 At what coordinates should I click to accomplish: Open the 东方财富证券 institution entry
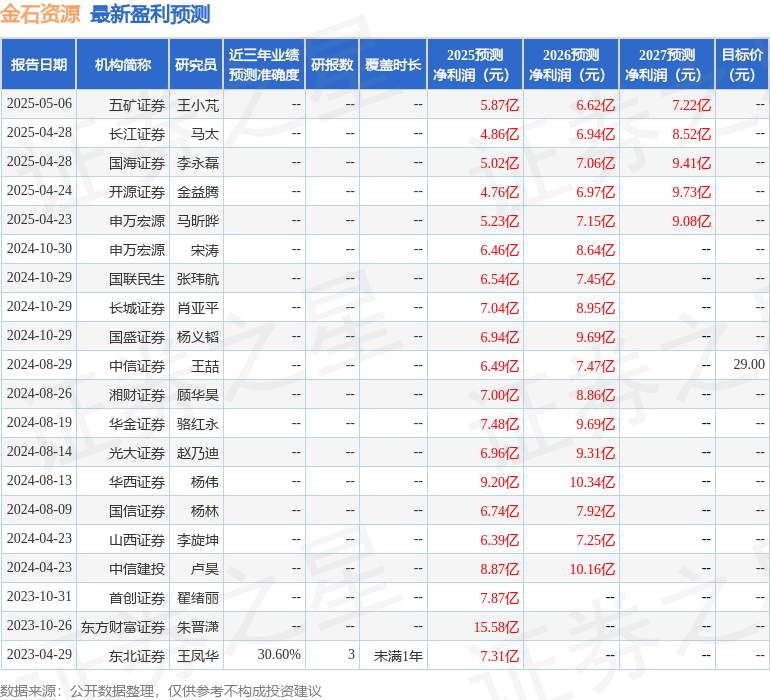point(123,627)
